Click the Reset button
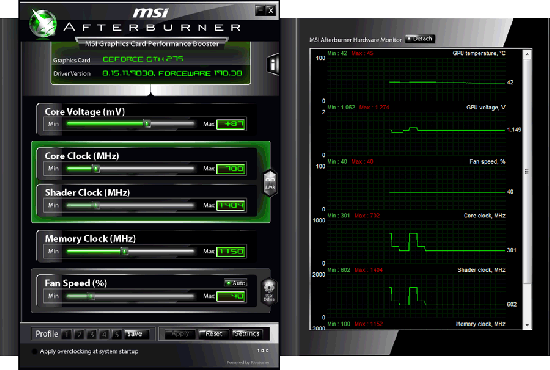This screenshot has height=370, width=550. (213, 334)
